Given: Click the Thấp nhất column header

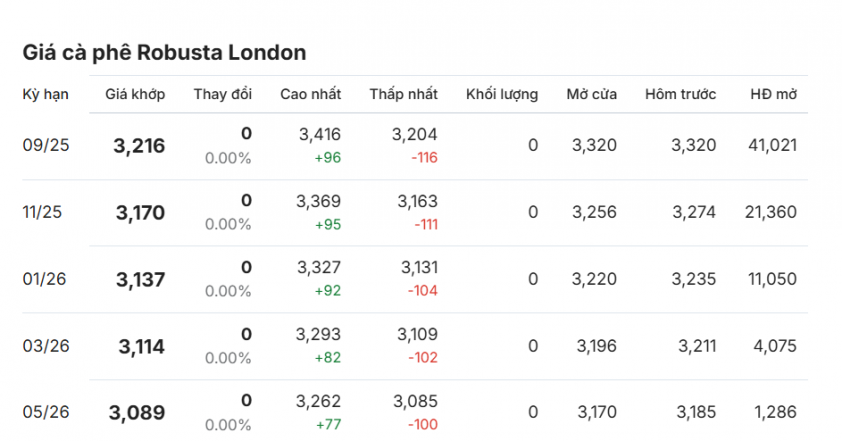Looking at the screenshot, I should tap(403, 95).
